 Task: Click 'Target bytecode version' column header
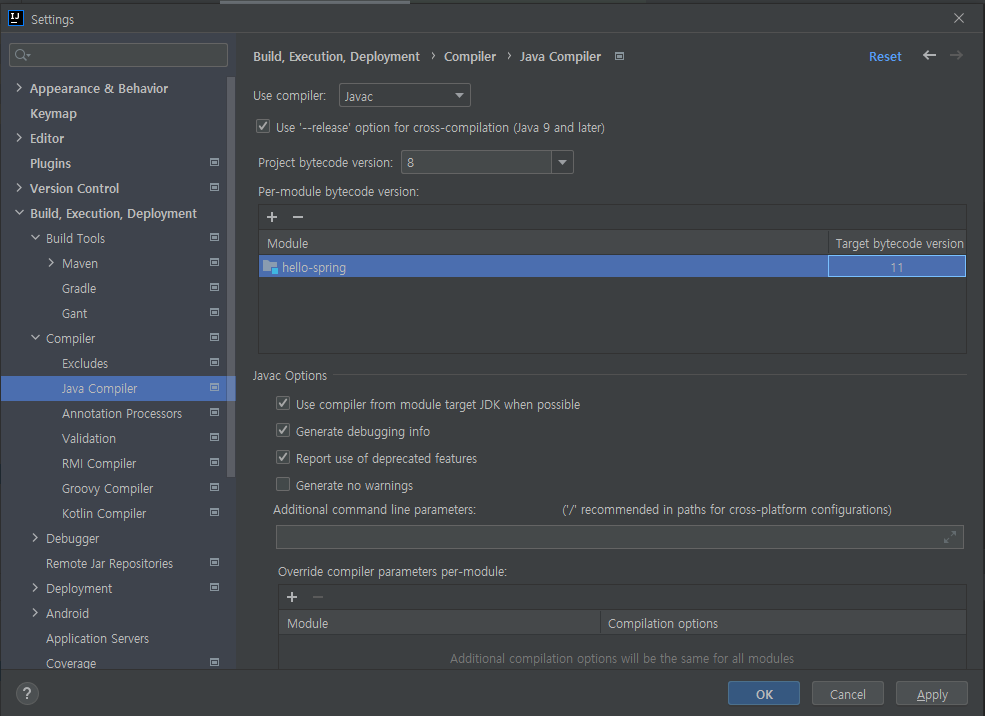(899, 243)
